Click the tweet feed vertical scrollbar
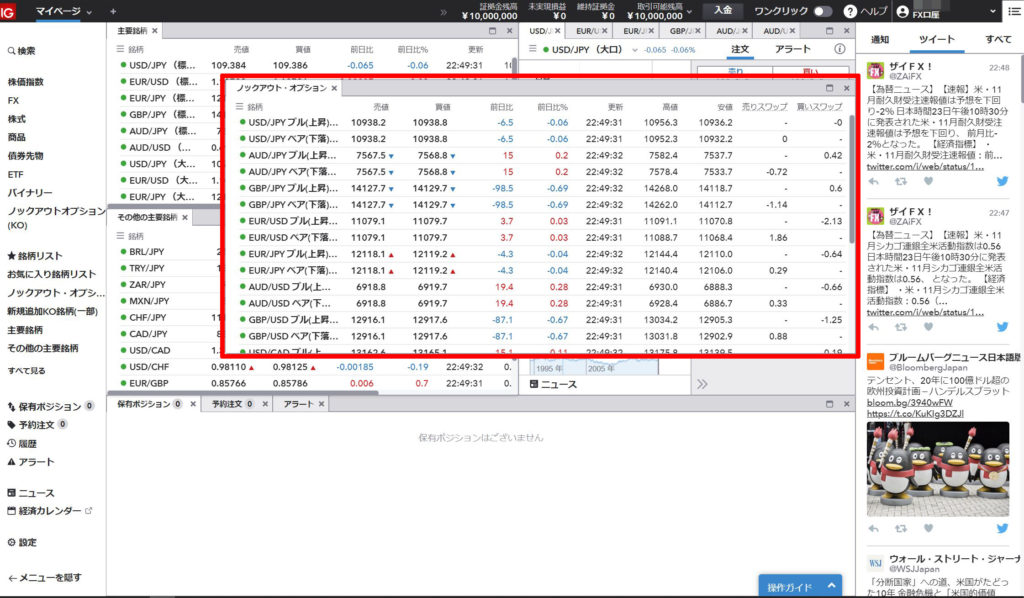The width and height of the screenshot is (1024, 598). [1021, 78]
